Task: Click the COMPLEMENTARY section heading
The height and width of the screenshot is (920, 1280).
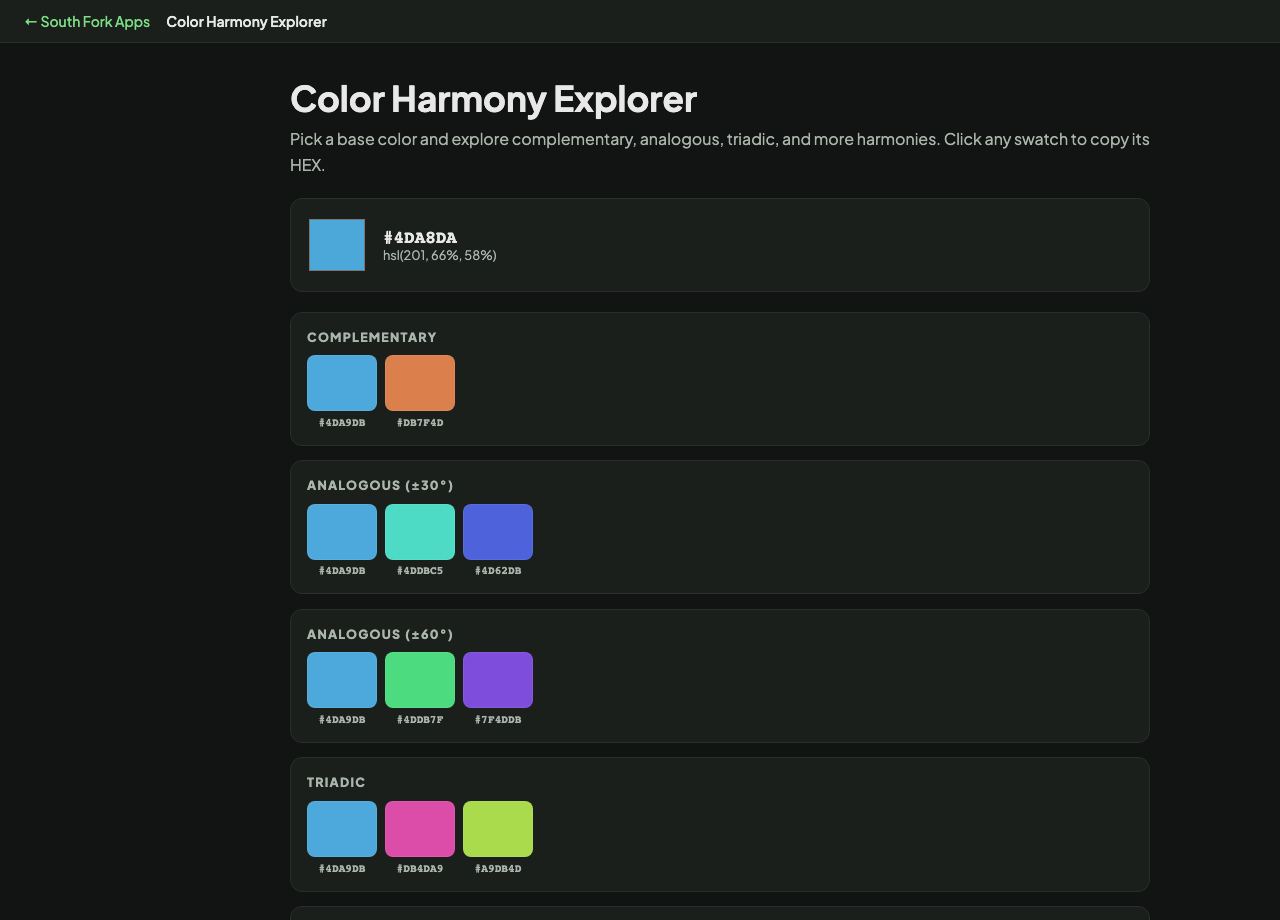Action: [372, 337]
